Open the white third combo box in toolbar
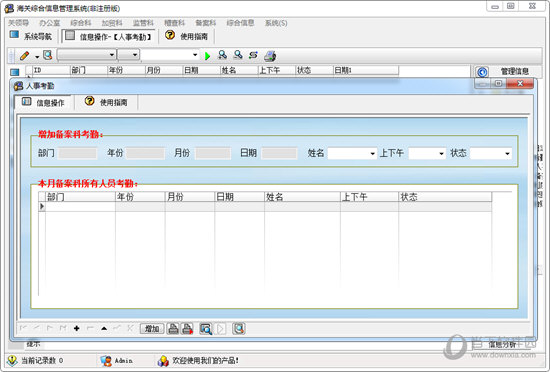Image resolution: width=550 pixels, height=372 pixels. pyautogui.click(x=170, y=55)
